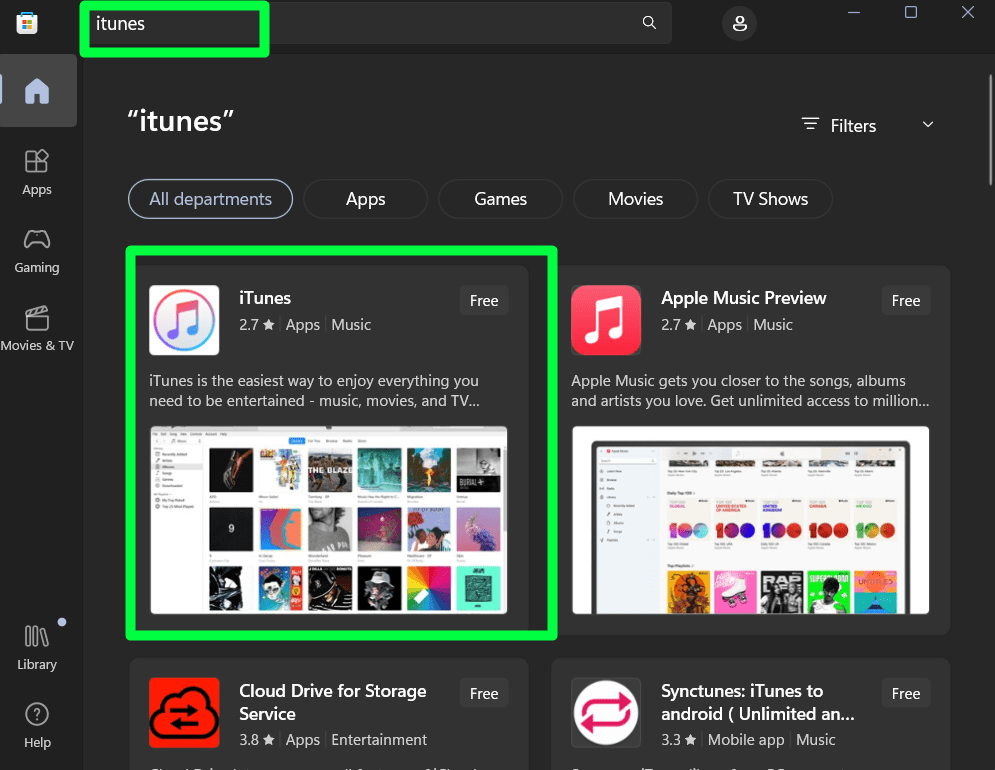Get Apple Music Preview for Free
The image size is (995, 770).
[905, 300]
